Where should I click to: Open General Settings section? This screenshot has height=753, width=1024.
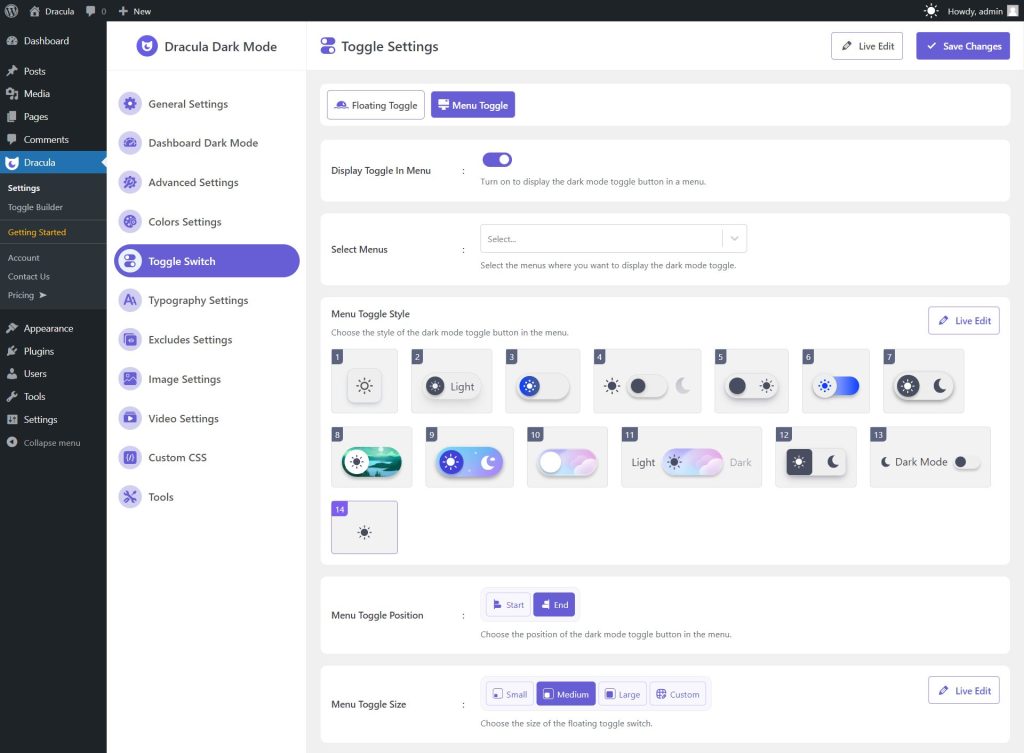point(206,104)
